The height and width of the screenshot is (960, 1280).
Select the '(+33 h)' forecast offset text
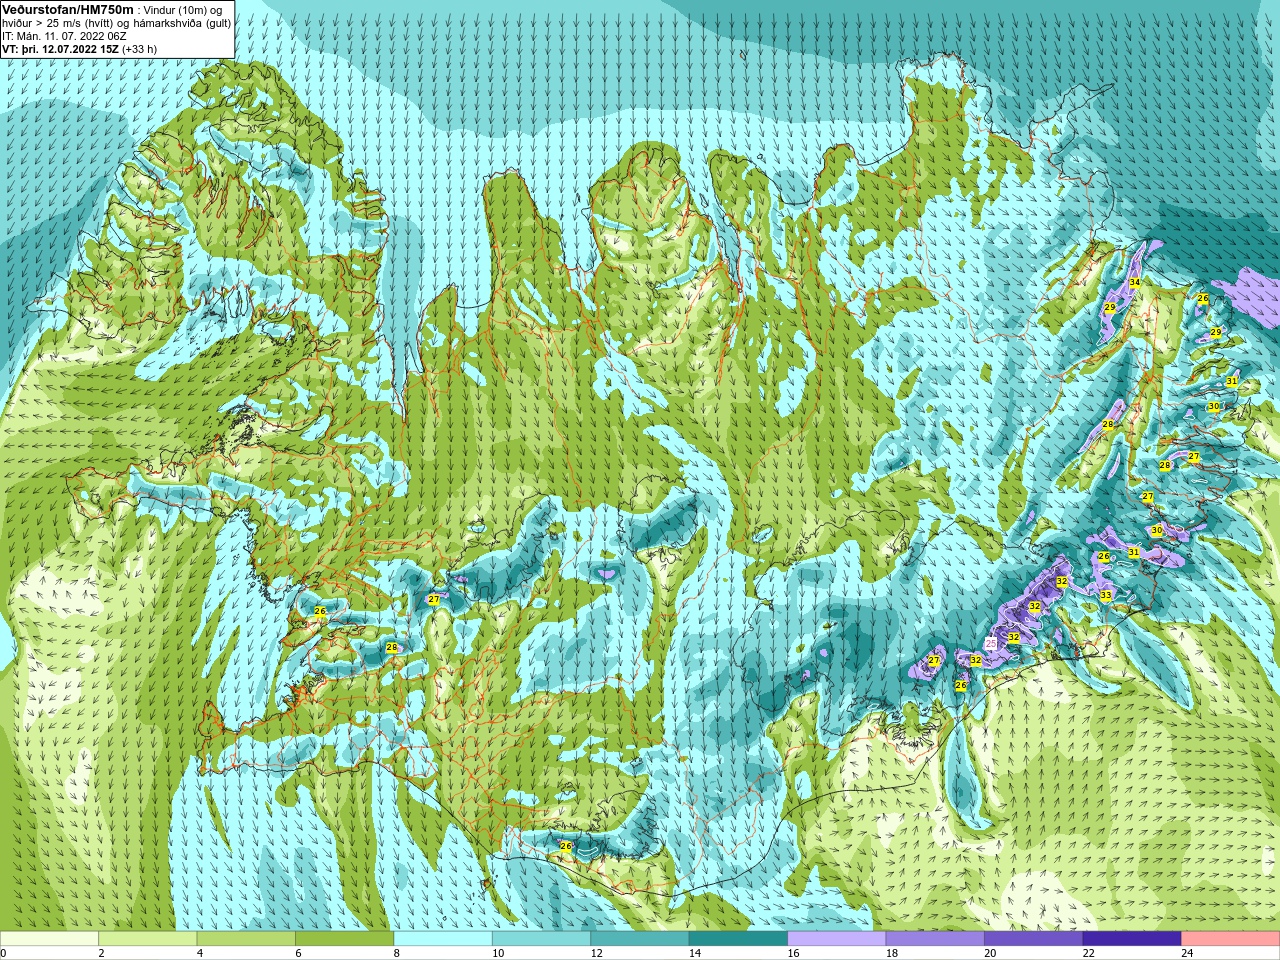(x=139, y=49)
